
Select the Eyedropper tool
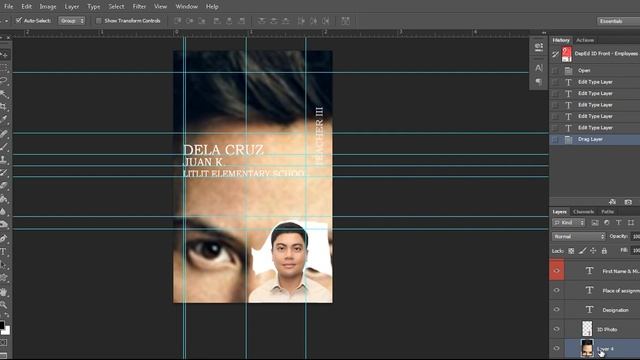click(4, 120)
